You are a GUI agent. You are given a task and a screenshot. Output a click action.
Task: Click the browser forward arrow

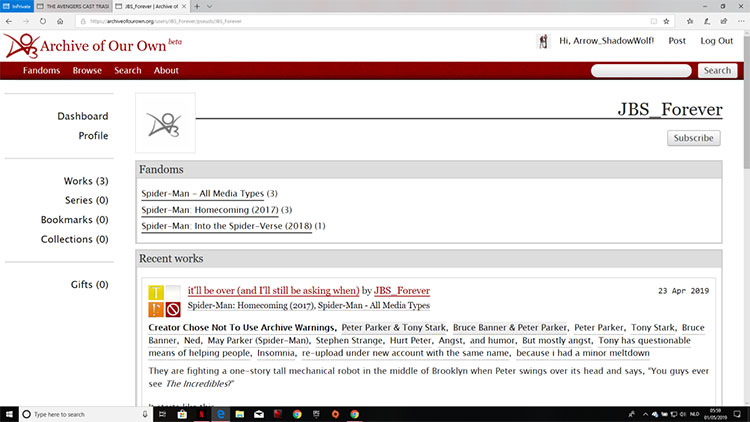click(26, 21)
